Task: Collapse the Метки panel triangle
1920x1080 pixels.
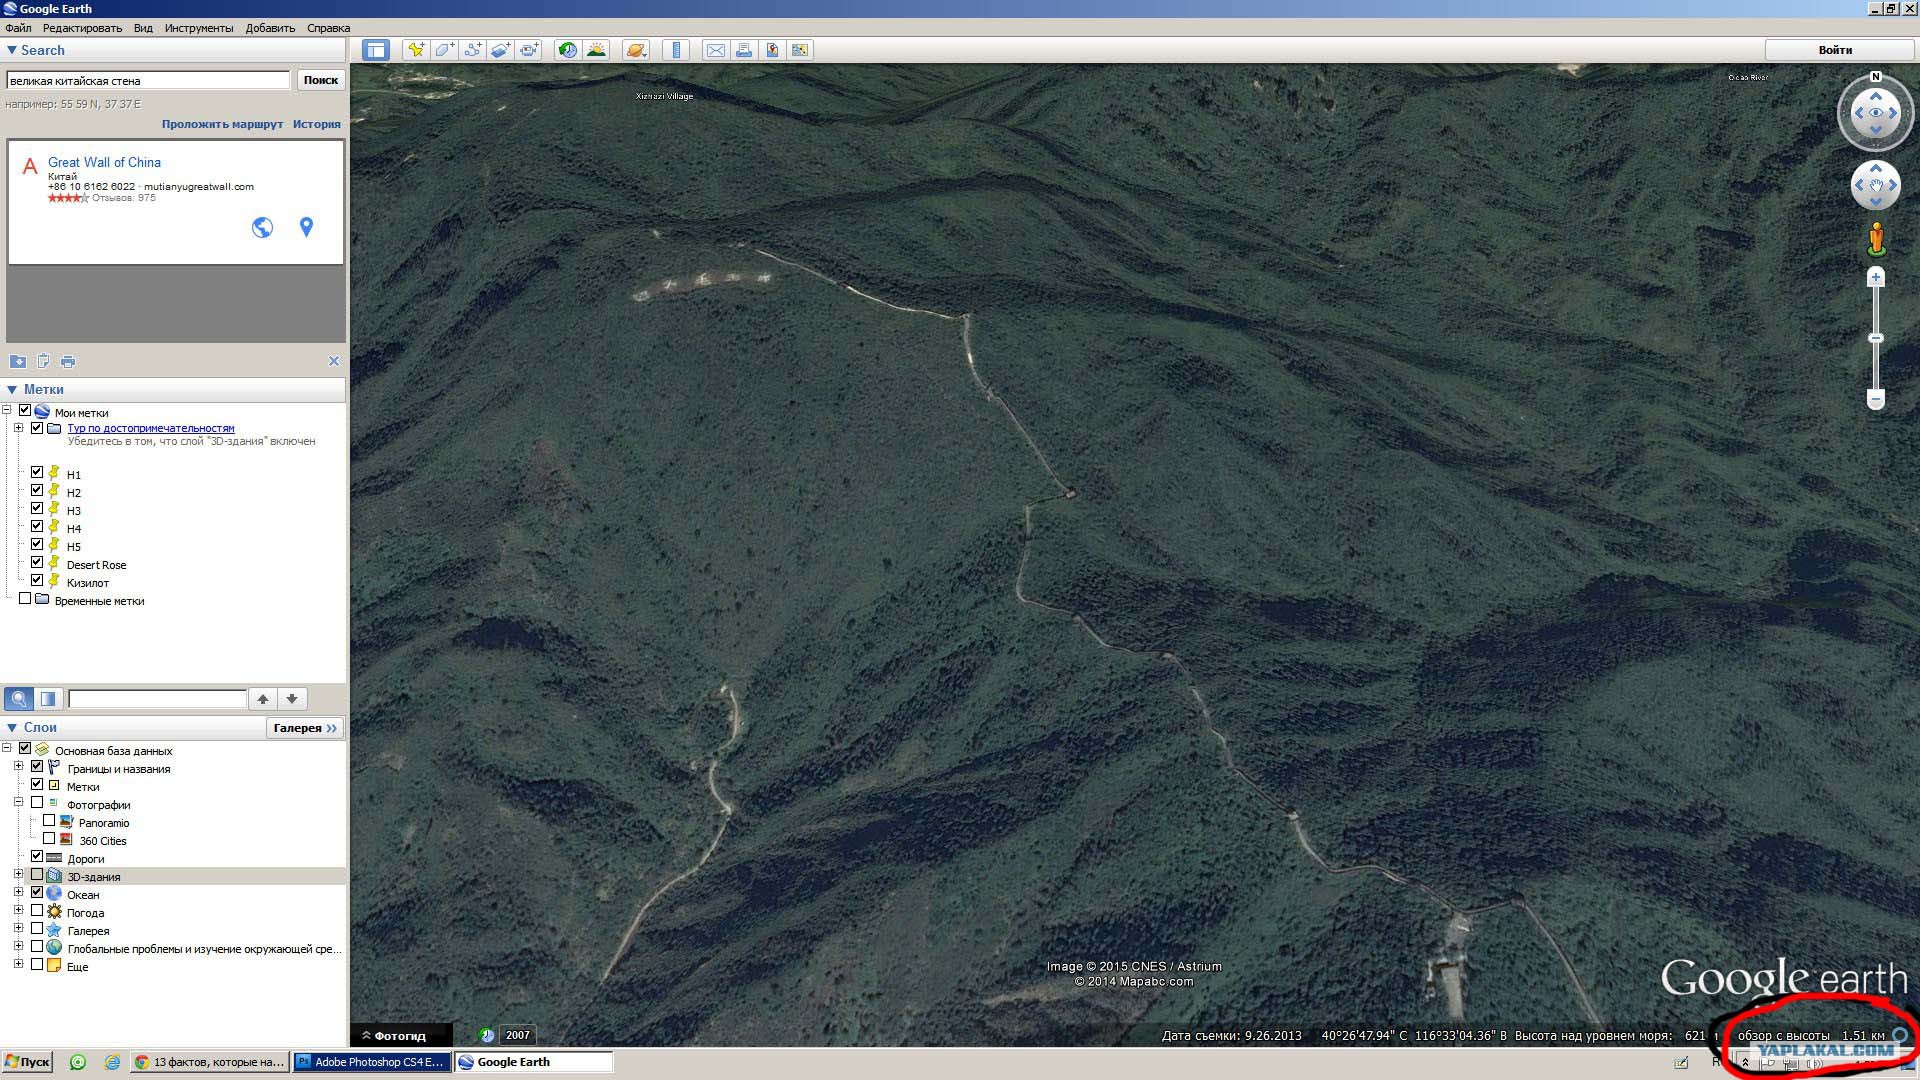Action: click(12, 390)
